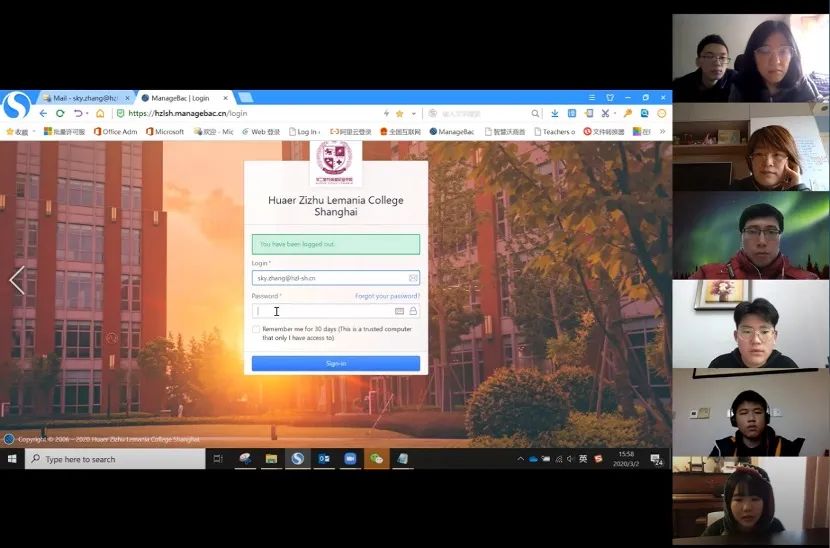
Task: Open the browser downloads icon
Action: point(555,113)
